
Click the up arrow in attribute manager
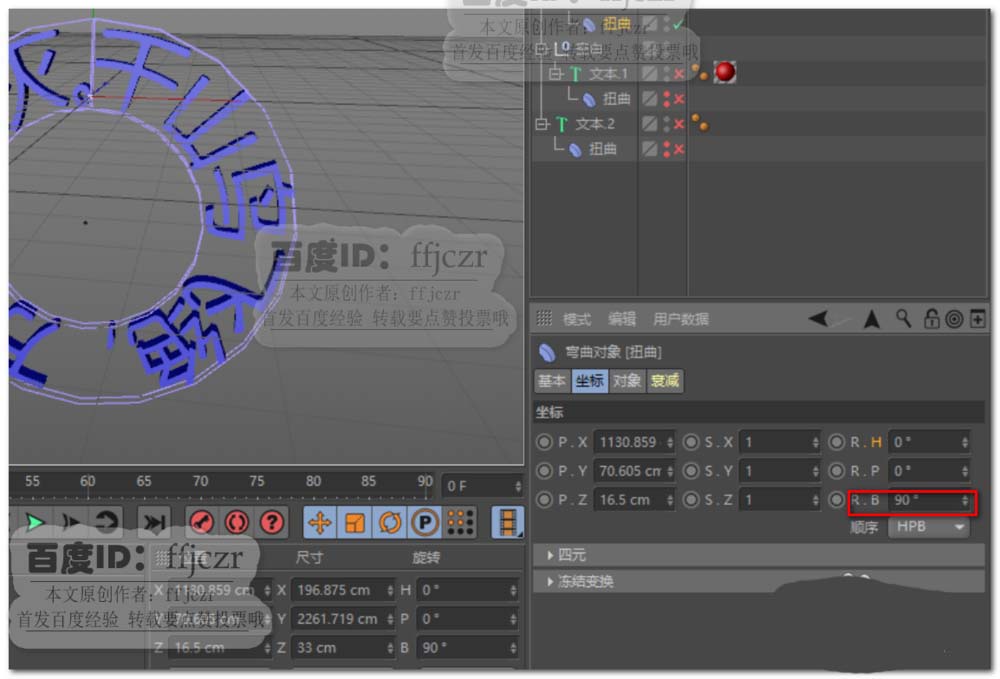click(x=871, y=318)
